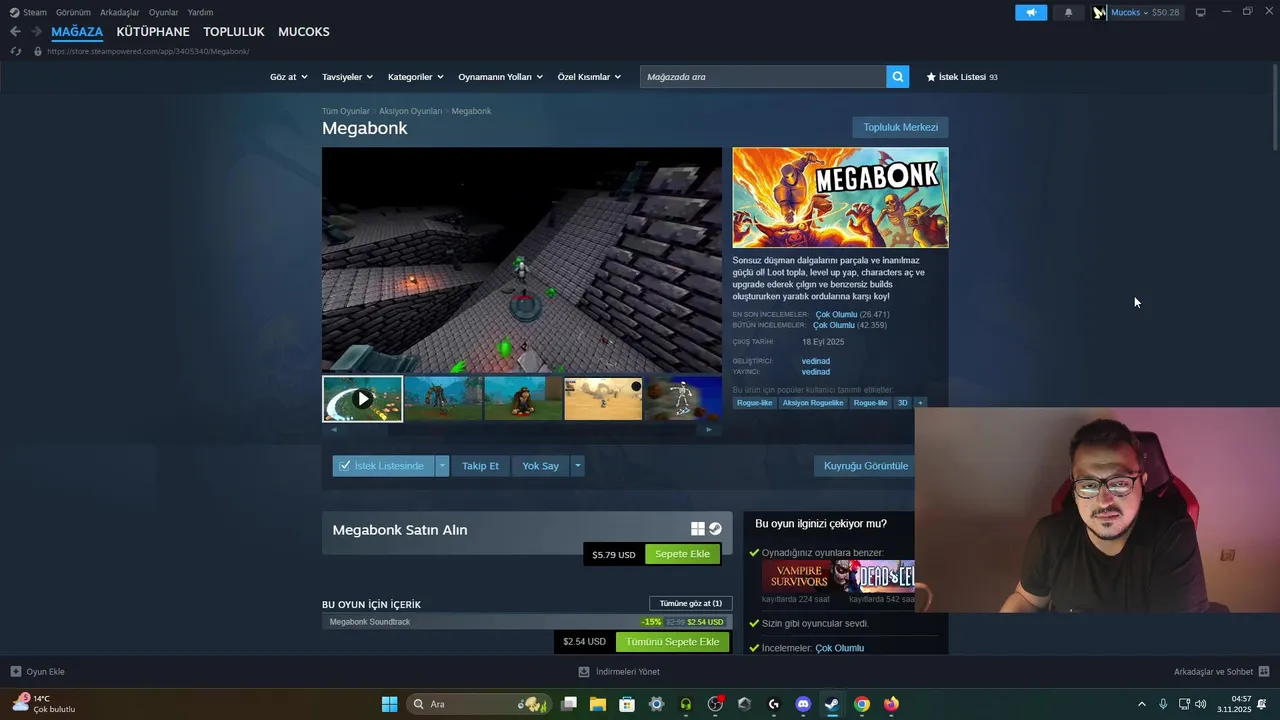Expand the Mucoks account dropdown

pos(1146,13)
